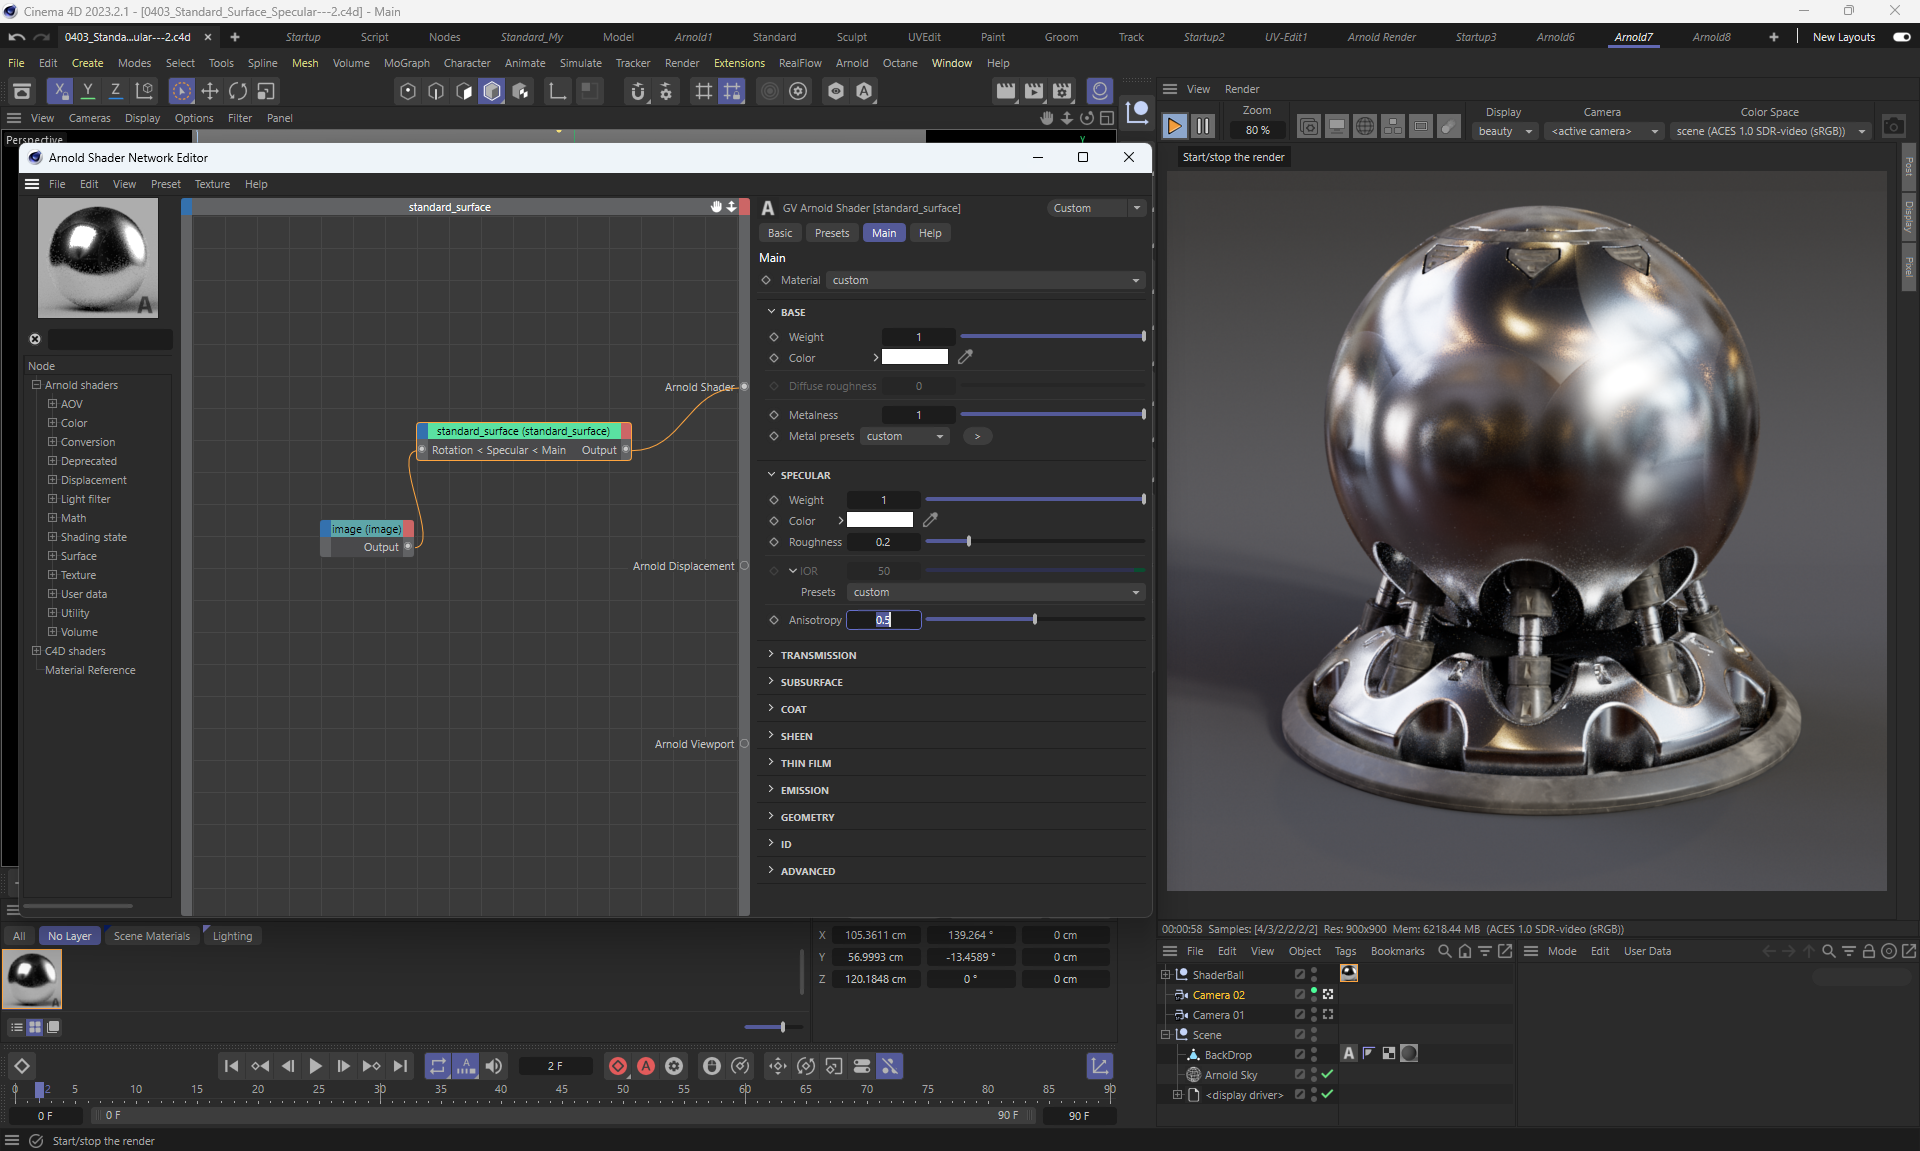Select the Rotate tool in toolbar
Screen dimensions: 1920x1151
[238, 91]
